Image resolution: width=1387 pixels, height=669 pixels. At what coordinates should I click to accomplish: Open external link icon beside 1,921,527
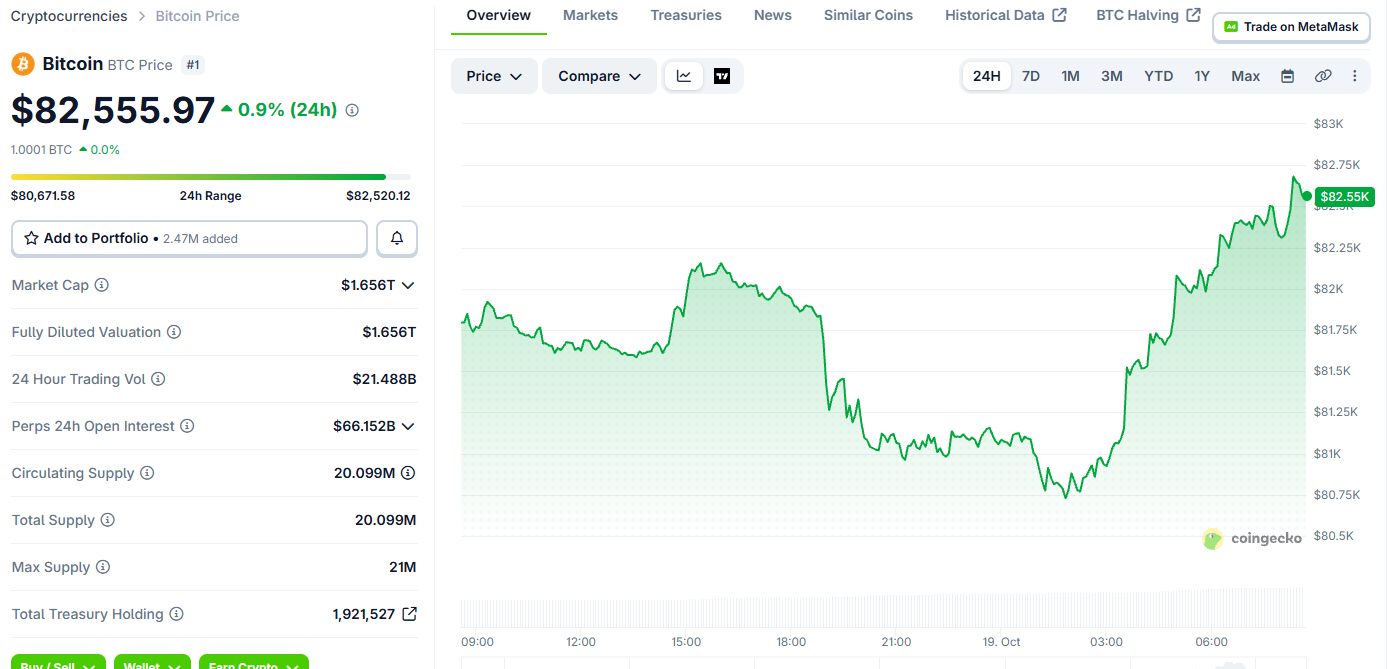pos(409,614)
